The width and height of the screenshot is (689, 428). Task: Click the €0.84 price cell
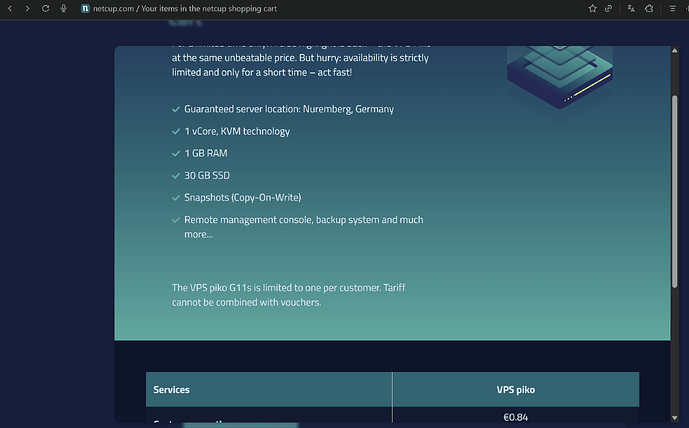point(515,417)
